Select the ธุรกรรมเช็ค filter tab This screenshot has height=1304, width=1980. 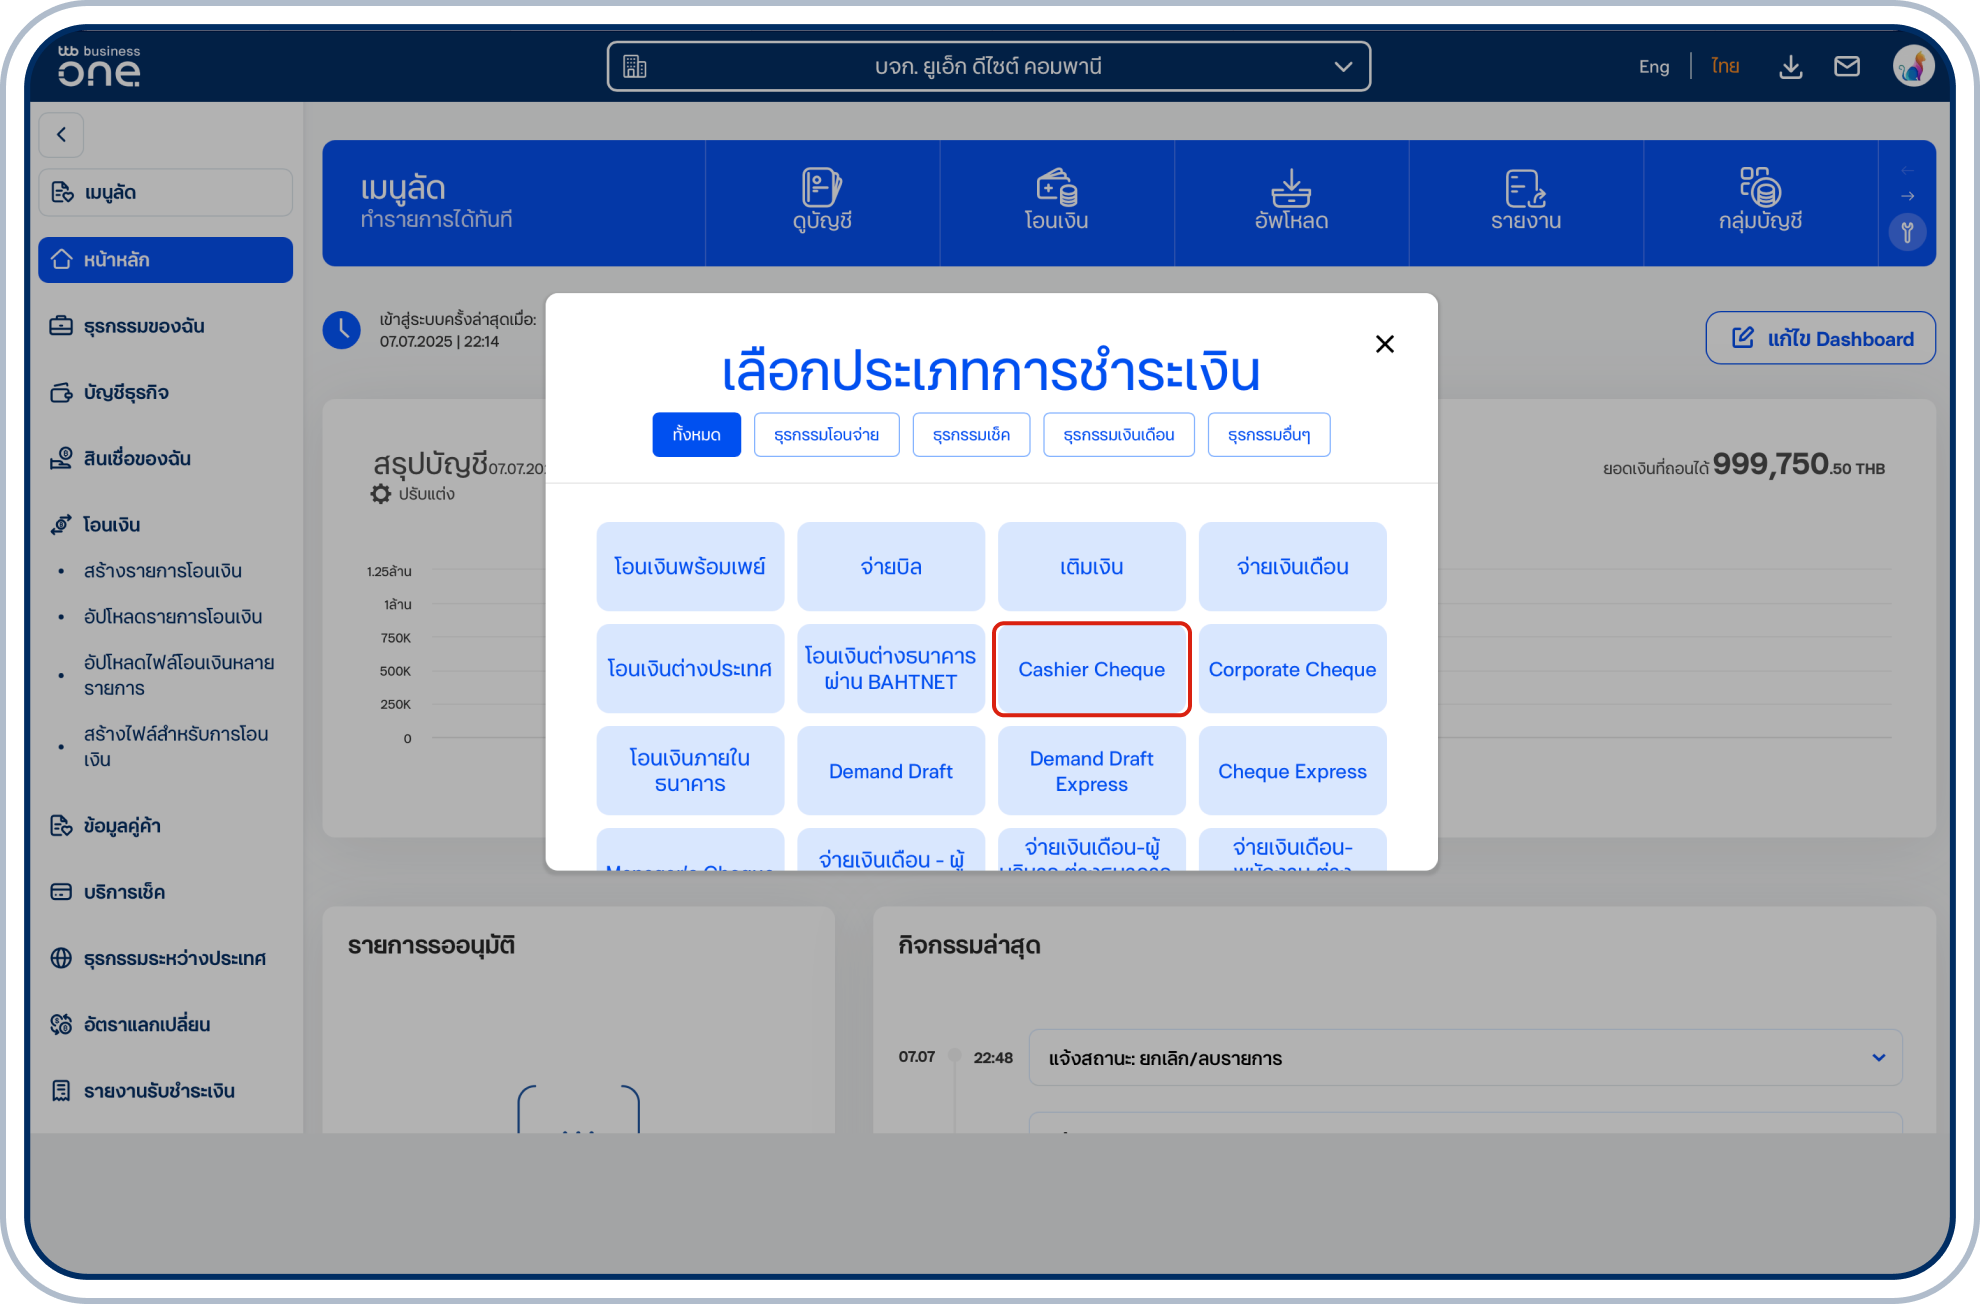click(971, 435)
